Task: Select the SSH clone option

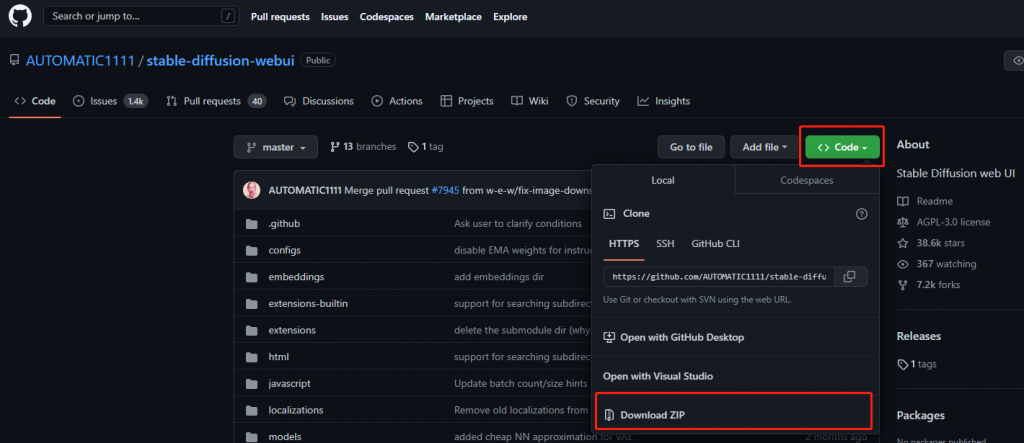Action: [x=665, y=244]
